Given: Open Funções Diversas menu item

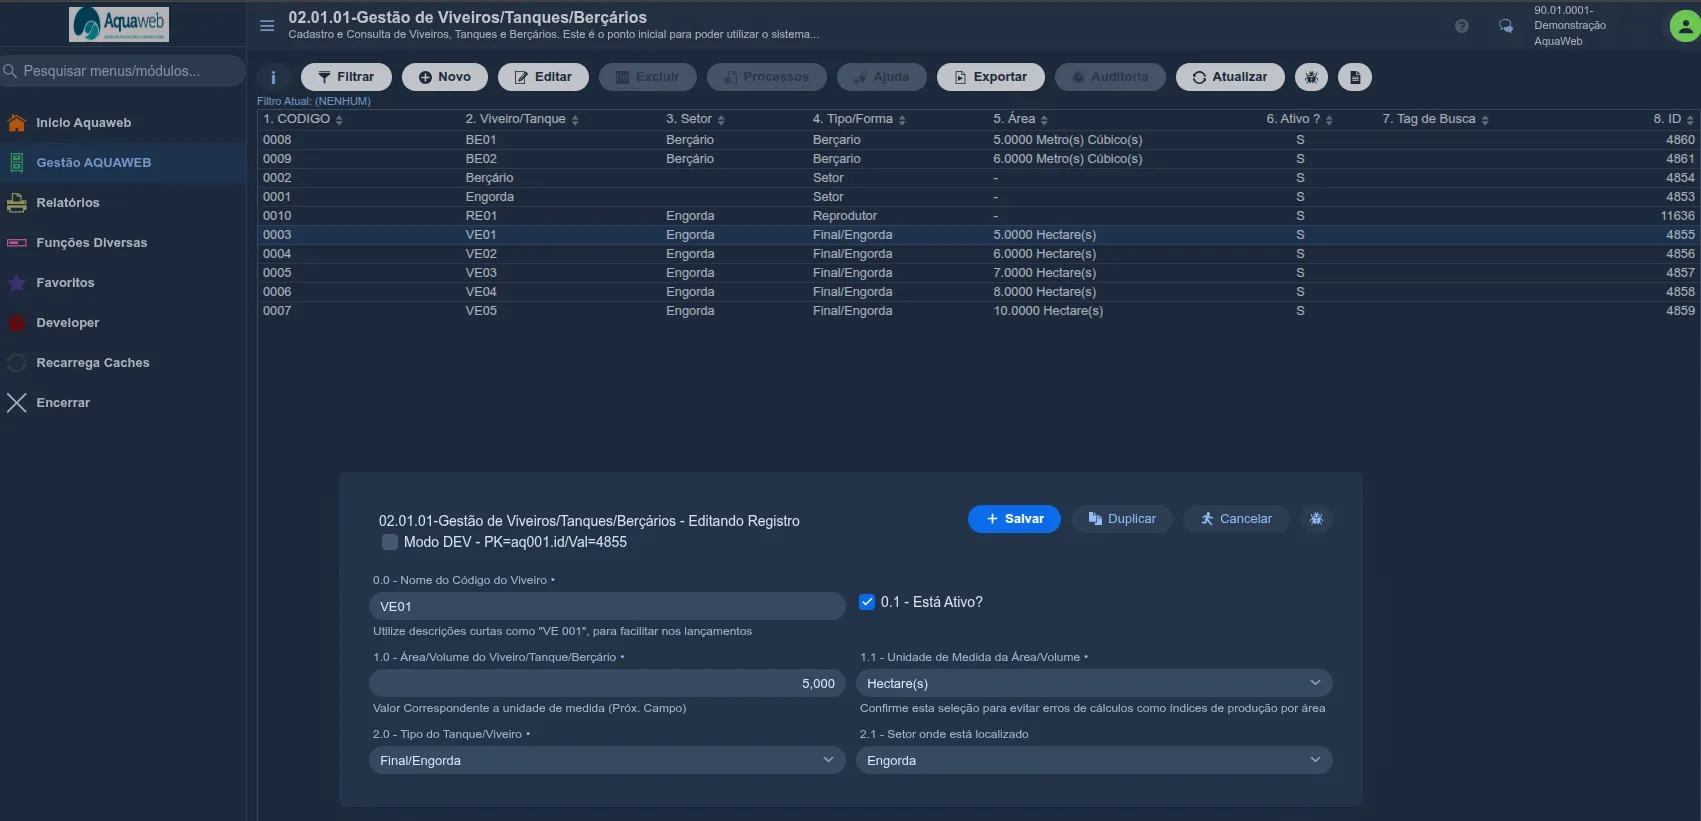Looking at the screenshot, I should 122,243.
